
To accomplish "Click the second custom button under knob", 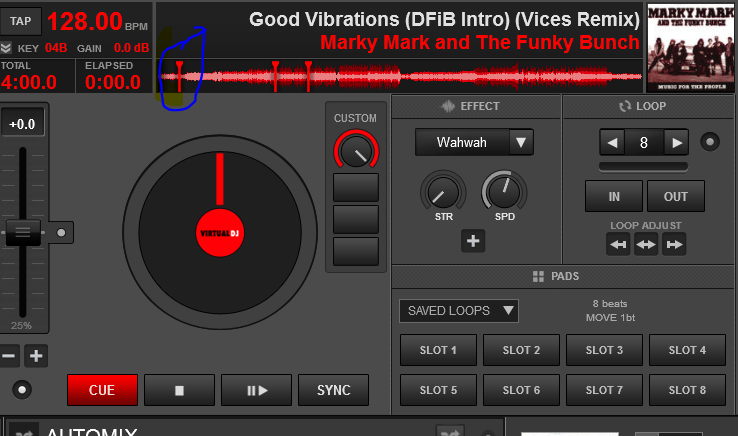I will point(356,219).
